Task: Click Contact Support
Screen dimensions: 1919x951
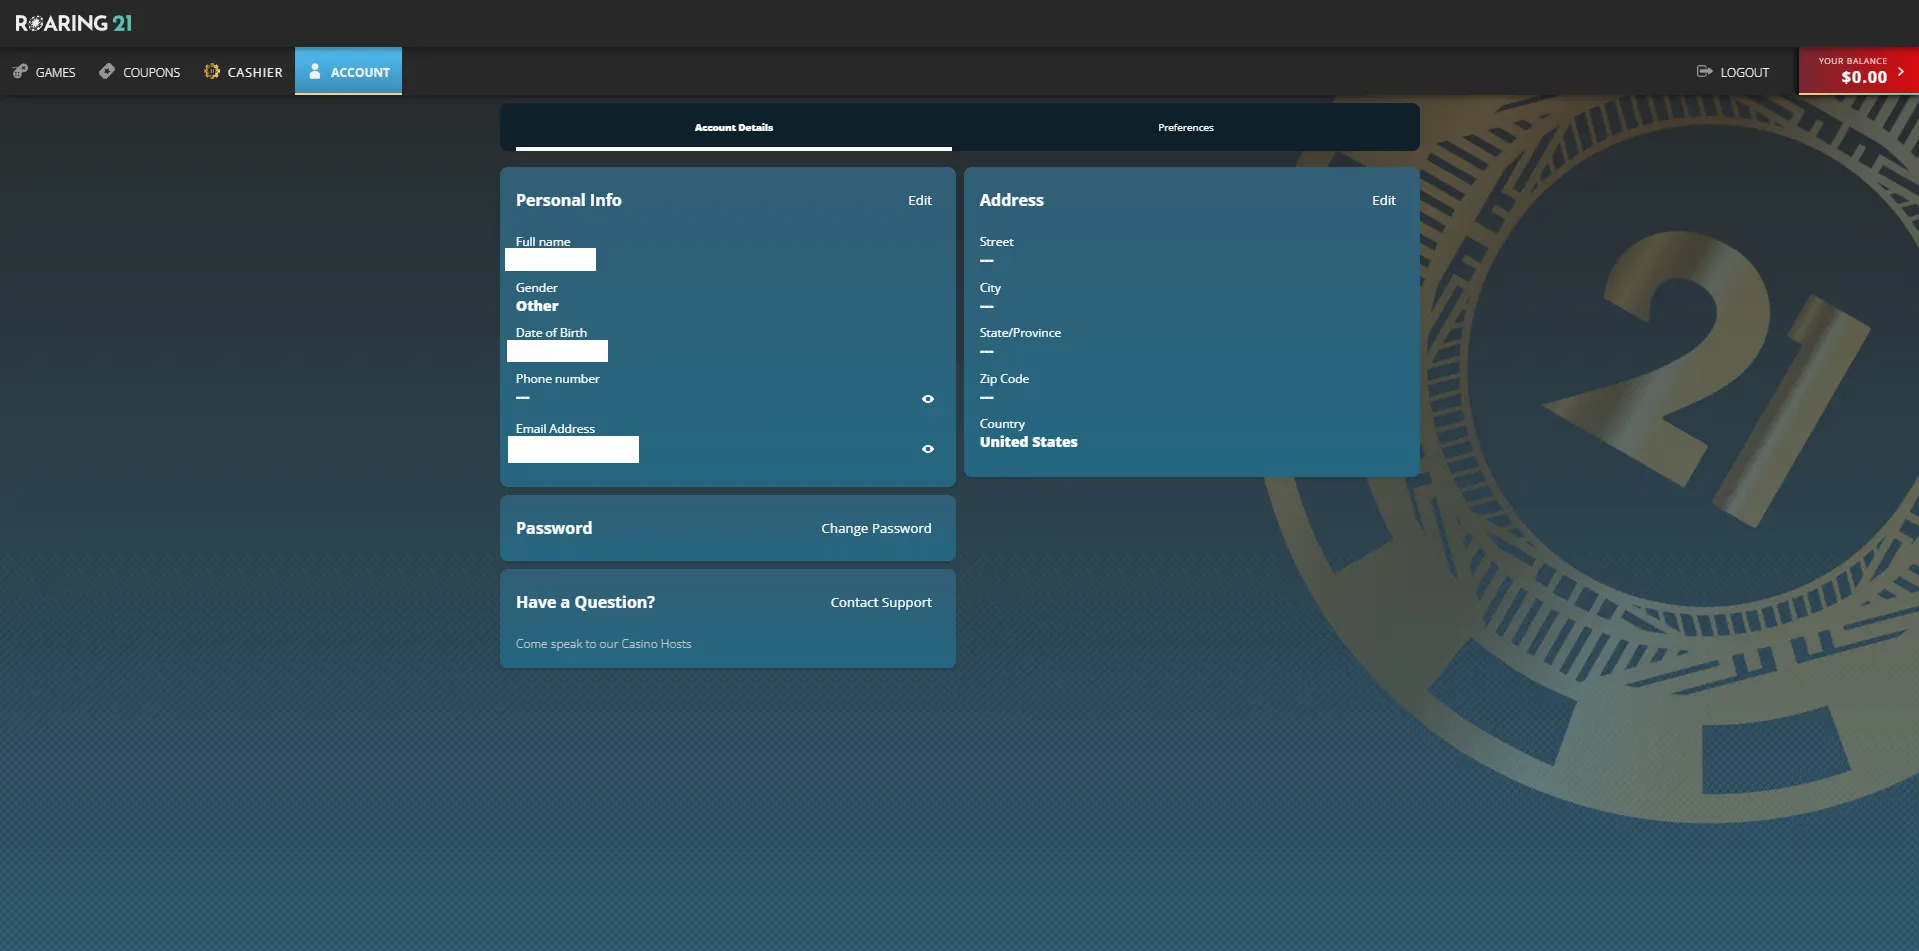Action: (880, 602)
